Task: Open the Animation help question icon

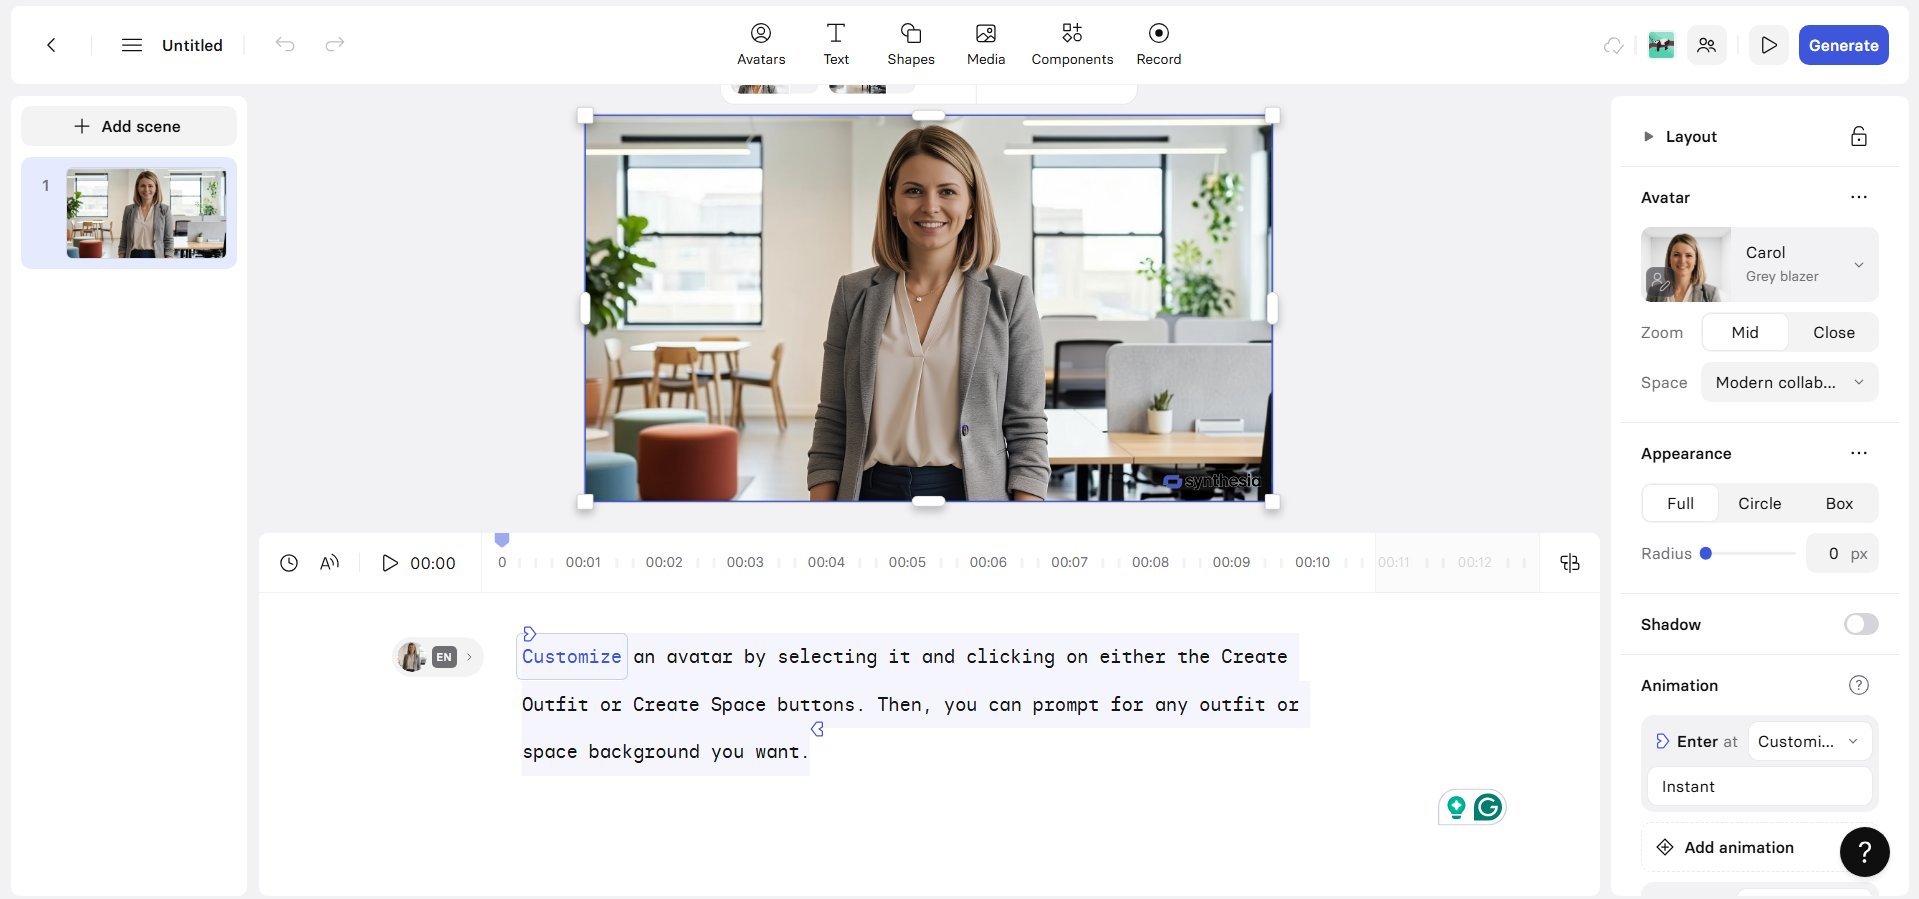Action: click(x=1859, y=685)
